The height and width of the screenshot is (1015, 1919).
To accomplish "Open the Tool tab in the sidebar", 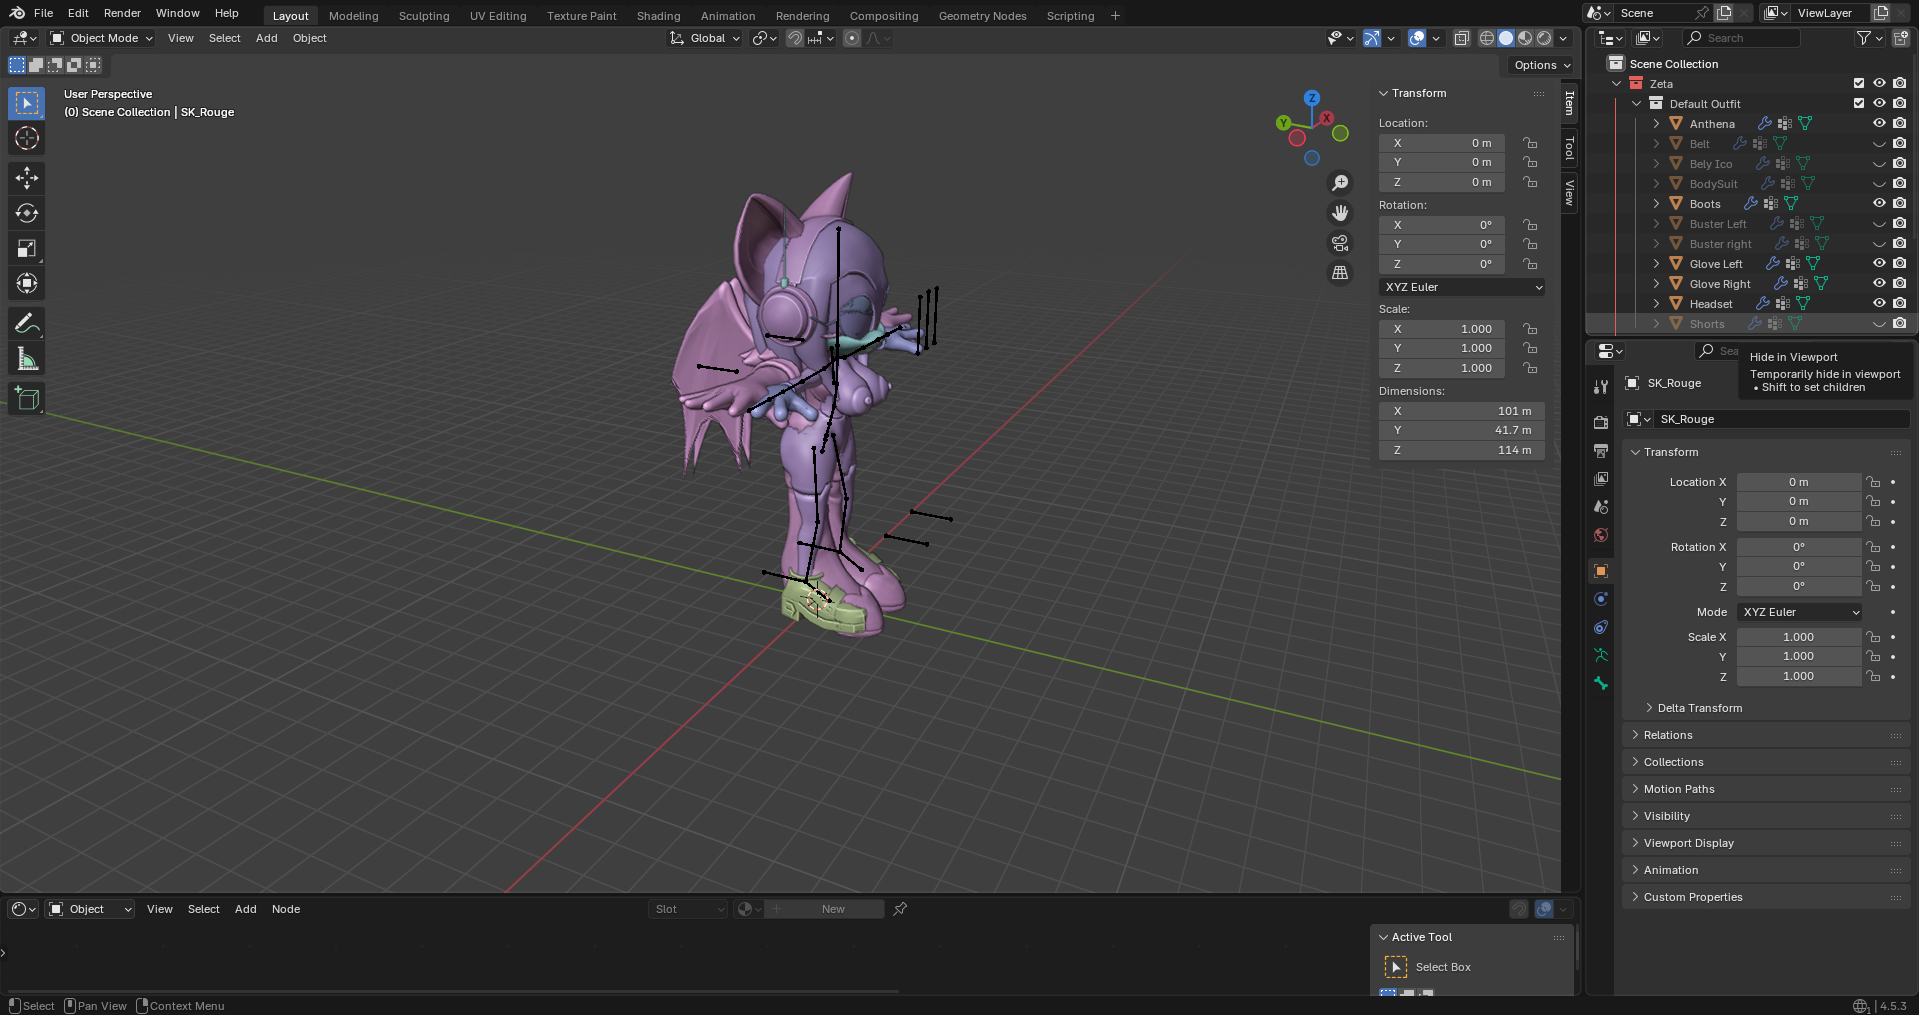I will click(1570, 148).
